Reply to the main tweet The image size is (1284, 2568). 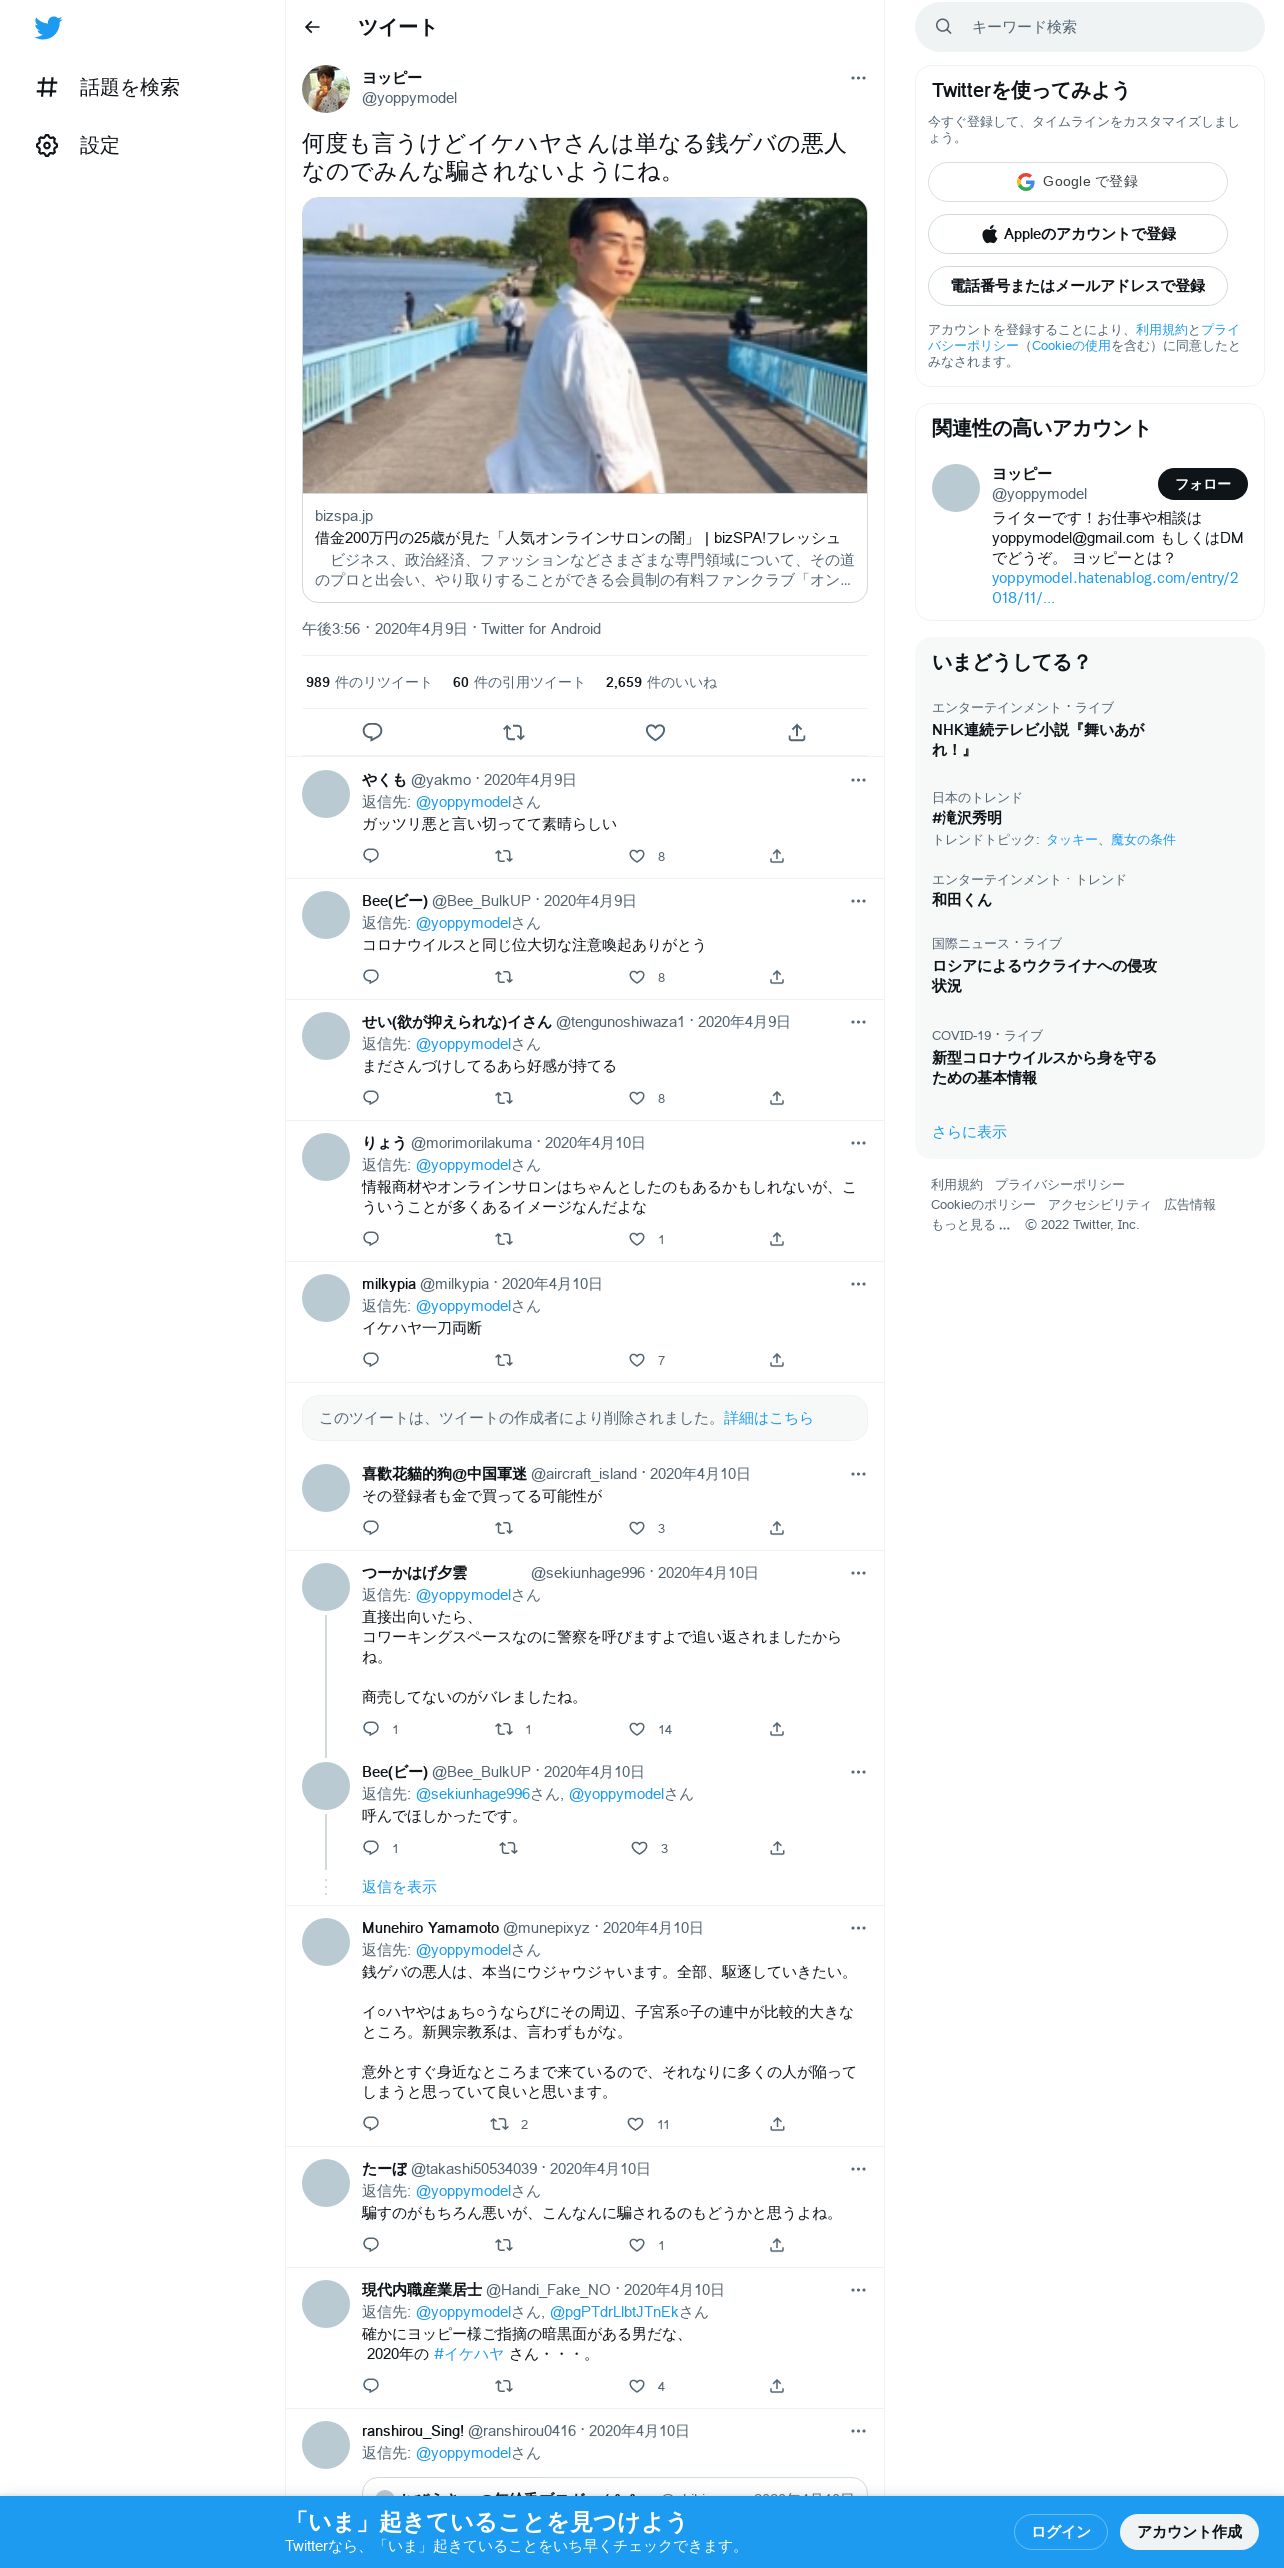[372, 732]
